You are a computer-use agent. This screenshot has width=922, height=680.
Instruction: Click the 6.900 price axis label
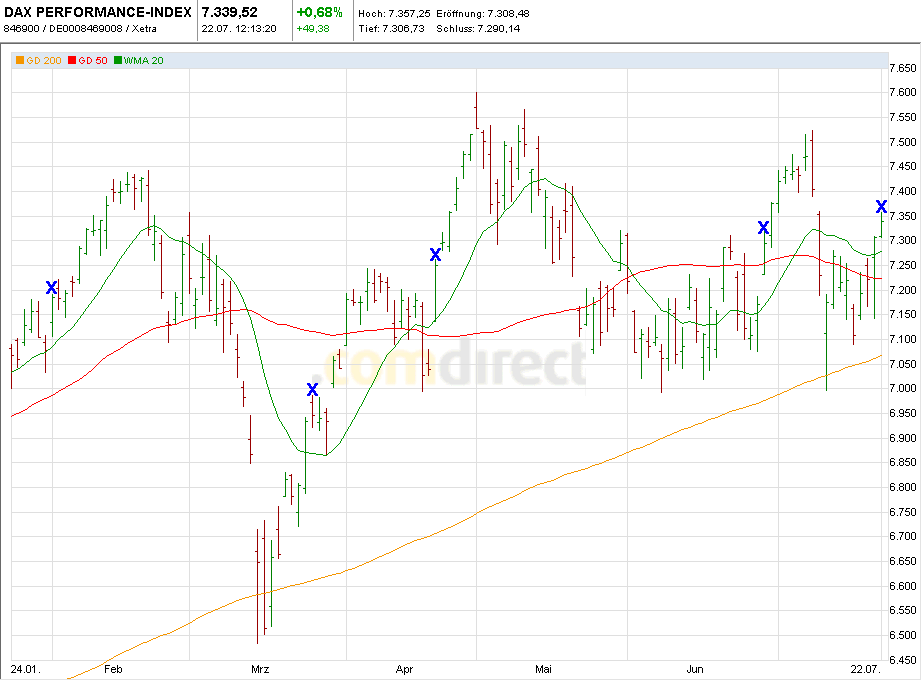[903, 438]
